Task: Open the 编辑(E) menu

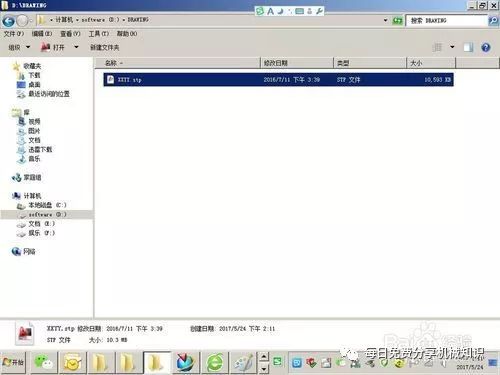Action: 42,34
